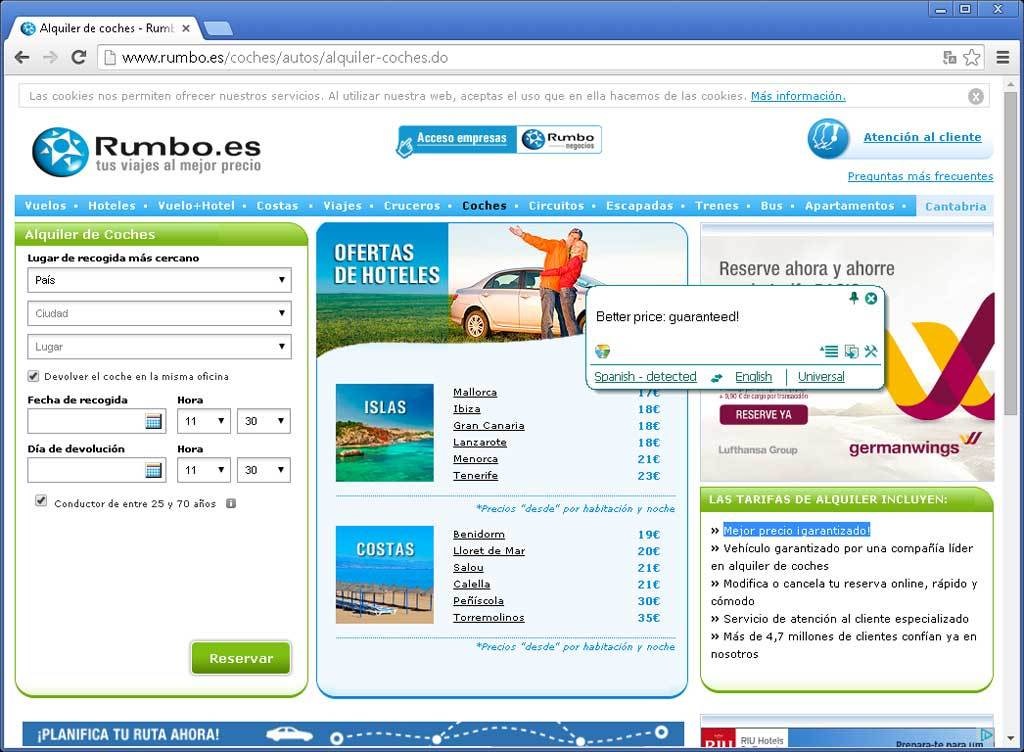Open the Mallorca hotel offer link
The width and height of the screenshot is (1024, 752).
(x=474, y=392)
